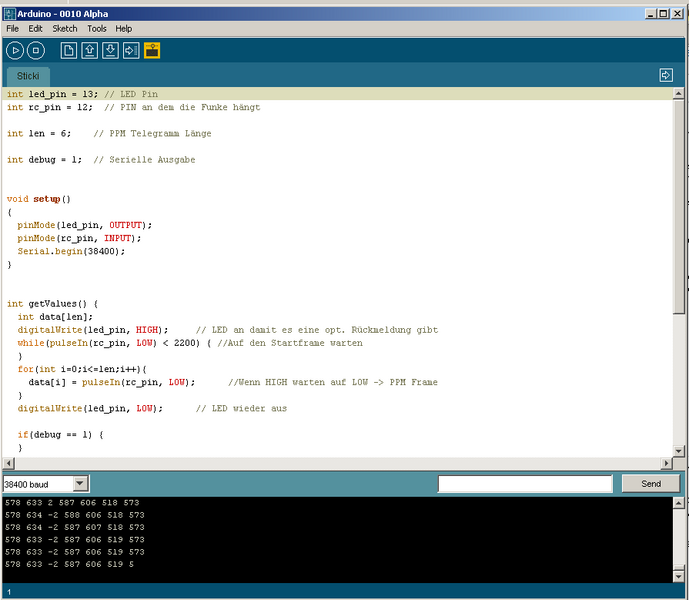Click the Open sketch up-arrow icon
689x600 pixels.
click(x=90, y=50)
